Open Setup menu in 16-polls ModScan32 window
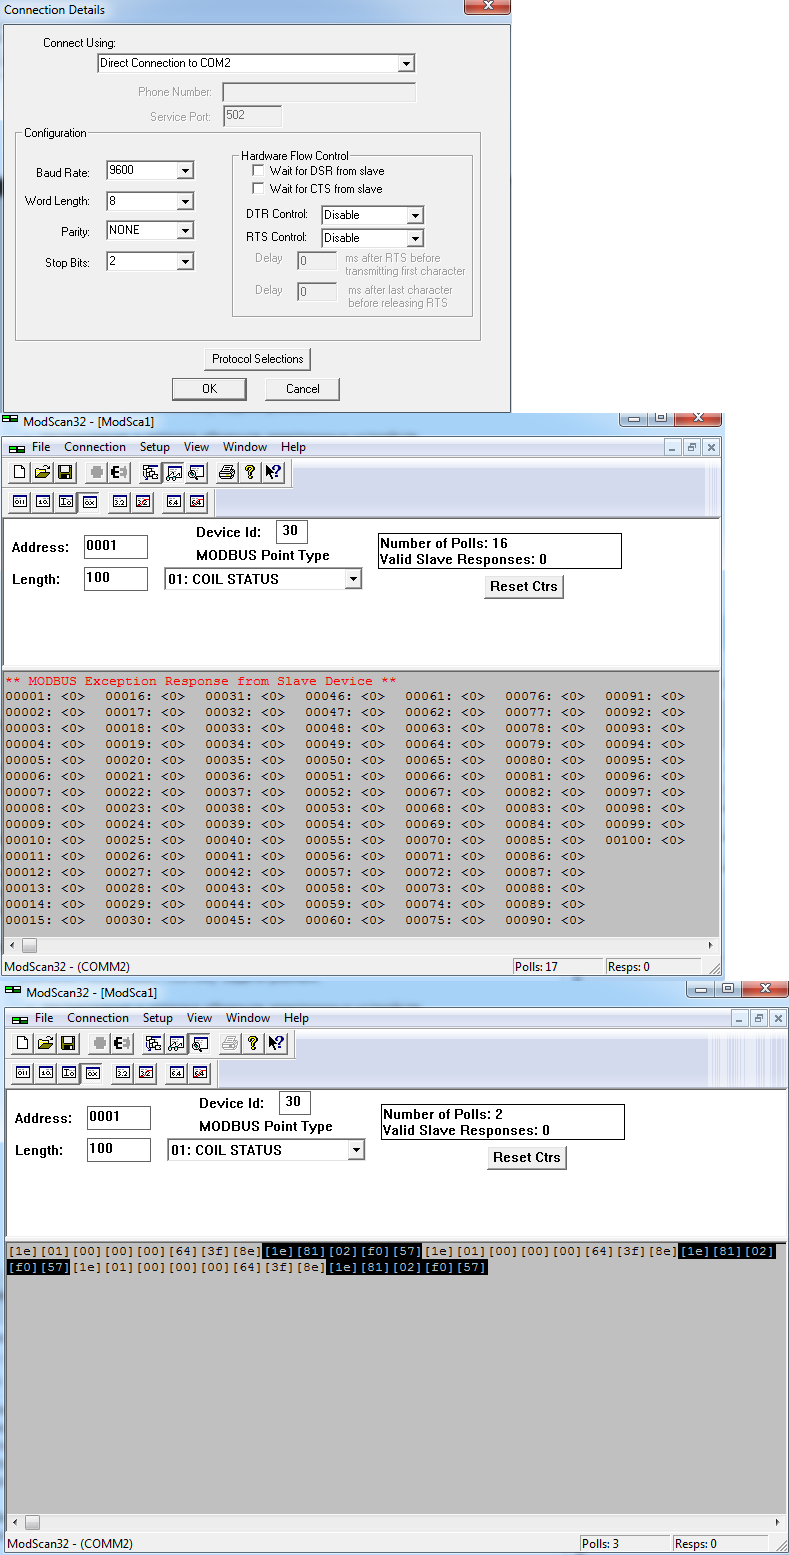Viewport: 789px width, 1555px height. tap(154, 447)
